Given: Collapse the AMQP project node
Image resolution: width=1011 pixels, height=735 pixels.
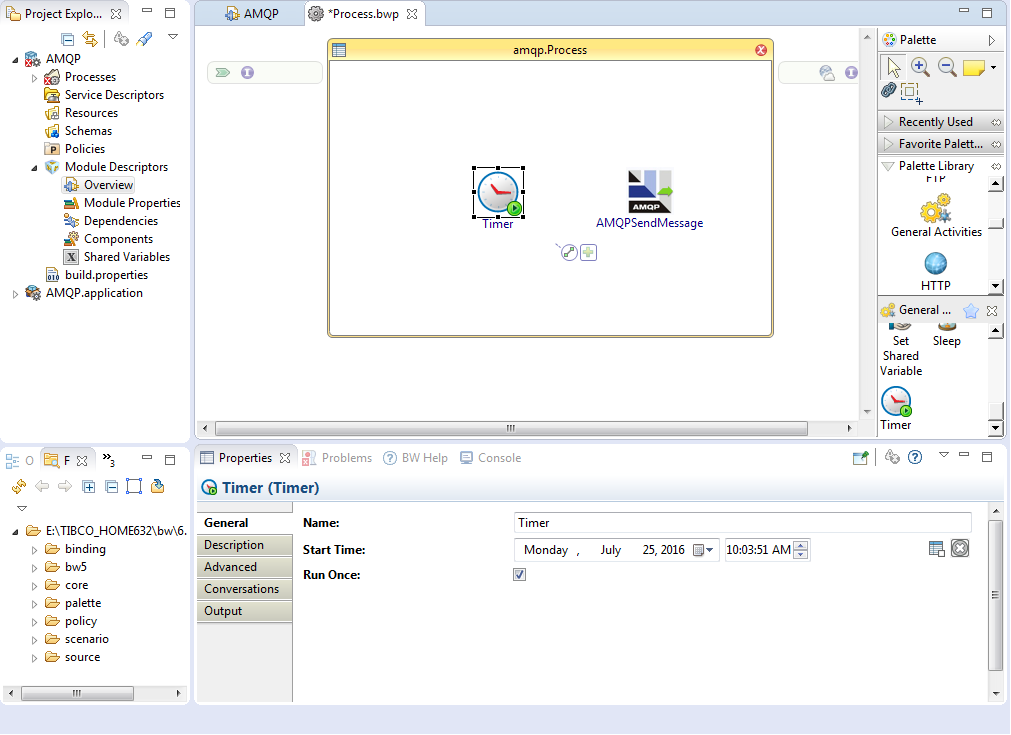Looking at the screenshot, I should tap(15, 60).
